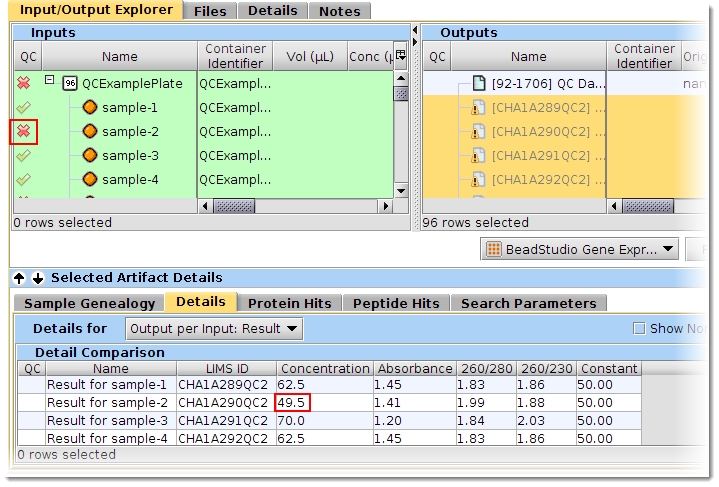
Task: Click the left collapse arrow on the panel divider
Action: pyautogui.click(x=415, y=30)
